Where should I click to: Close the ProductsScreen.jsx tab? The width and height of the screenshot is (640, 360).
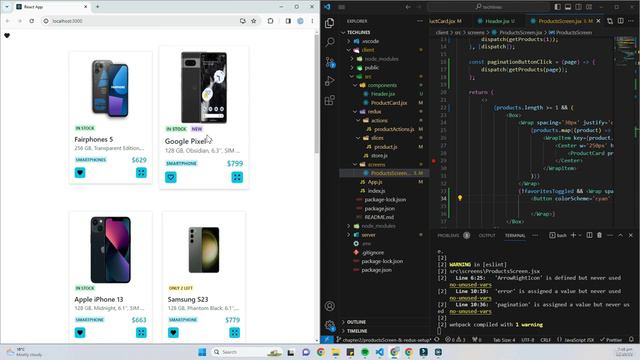tap(598, 21)
